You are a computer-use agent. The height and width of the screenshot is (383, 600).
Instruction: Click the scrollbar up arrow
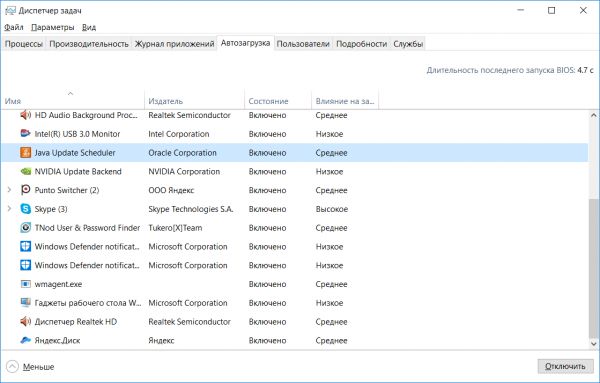point(593,115)
